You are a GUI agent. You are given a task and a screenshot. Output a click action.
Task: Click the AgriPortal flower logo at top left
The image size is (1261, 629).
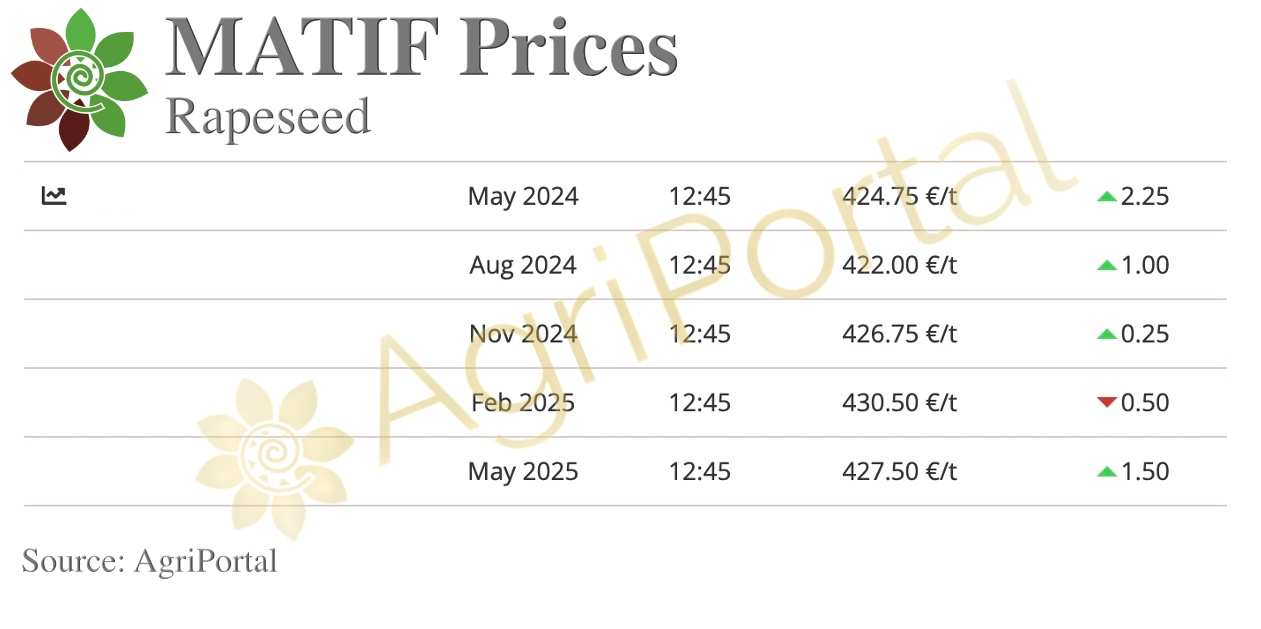[79, 79]
